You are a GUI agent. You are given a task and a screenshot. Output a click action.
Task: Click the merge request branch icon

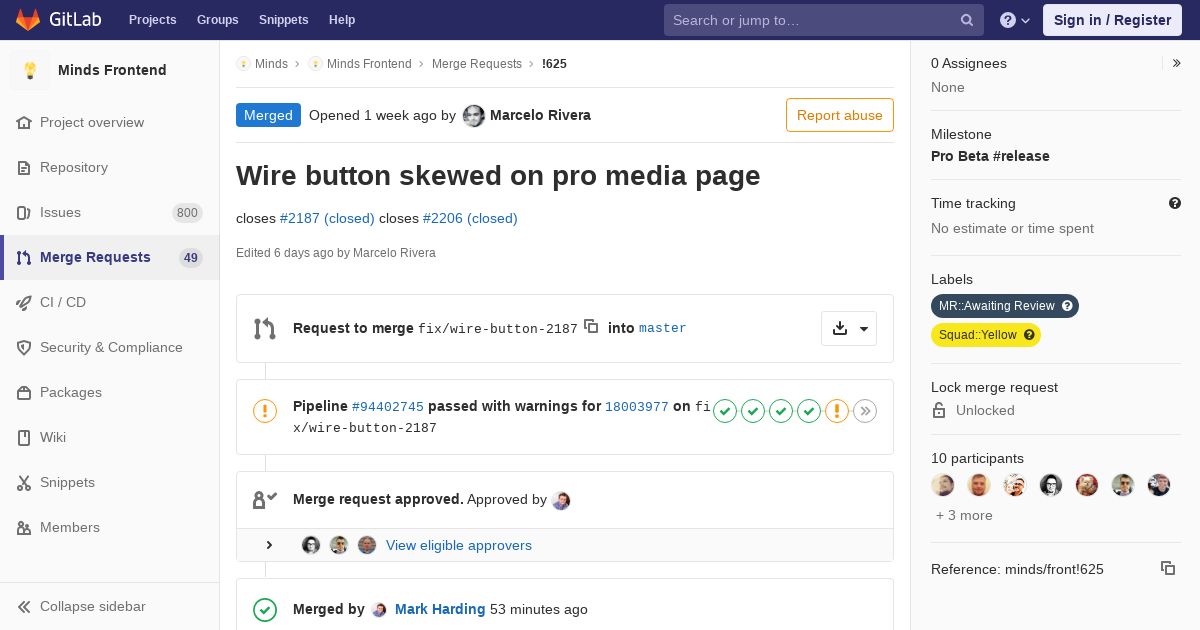[264, 328]
